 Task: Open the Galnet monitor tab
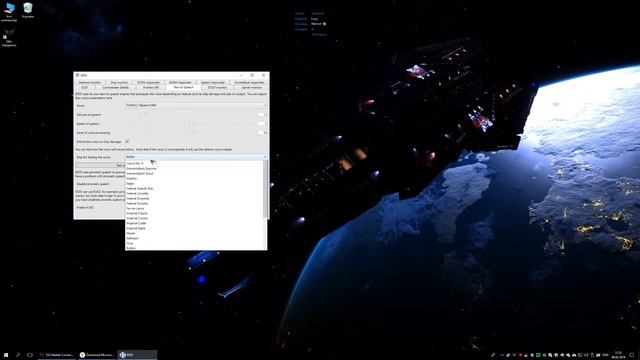click(x=251, y=87)
